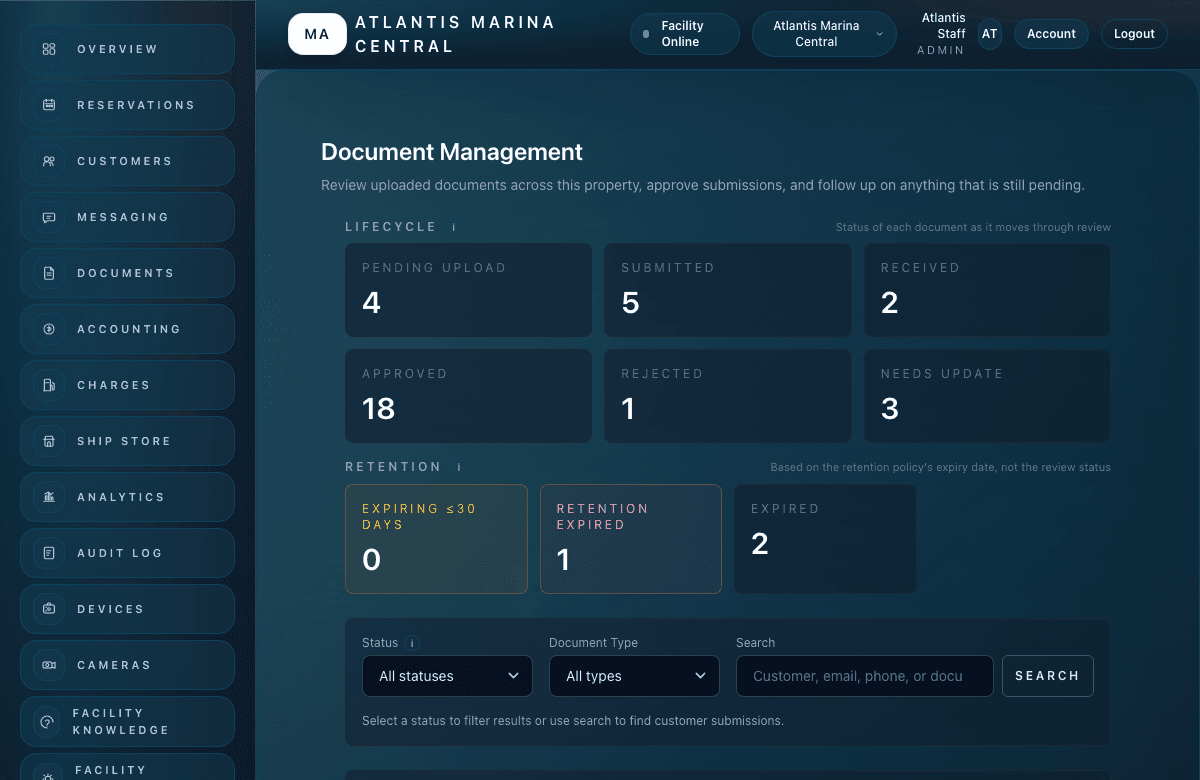Screen dimensions: 1200x780
Task: Click the Status filter info icon
Action: coord(412,643)
